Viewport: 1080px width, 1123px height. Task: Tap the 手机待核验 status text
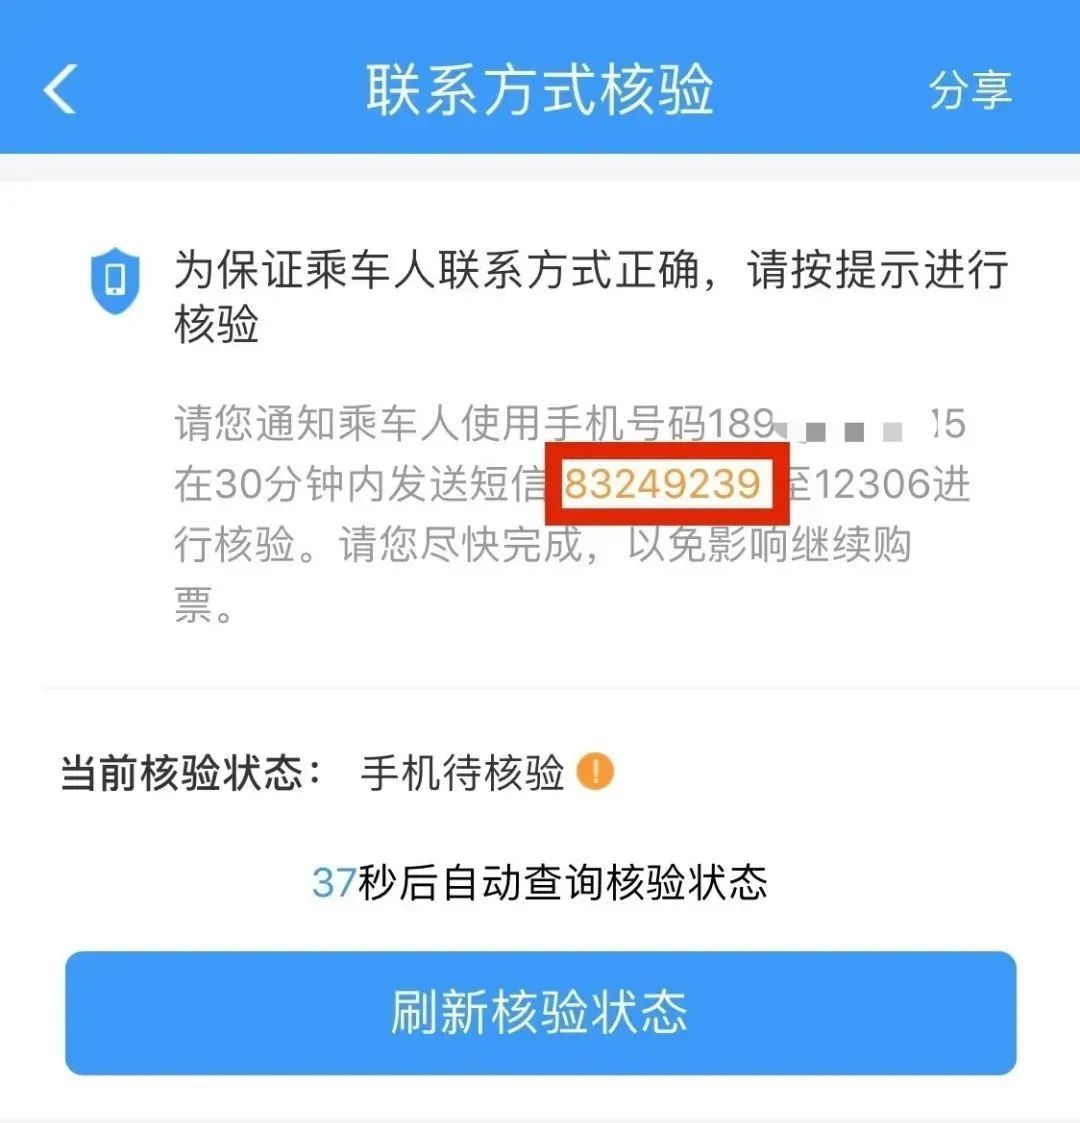pyautogui.click(x=463, y=773)
